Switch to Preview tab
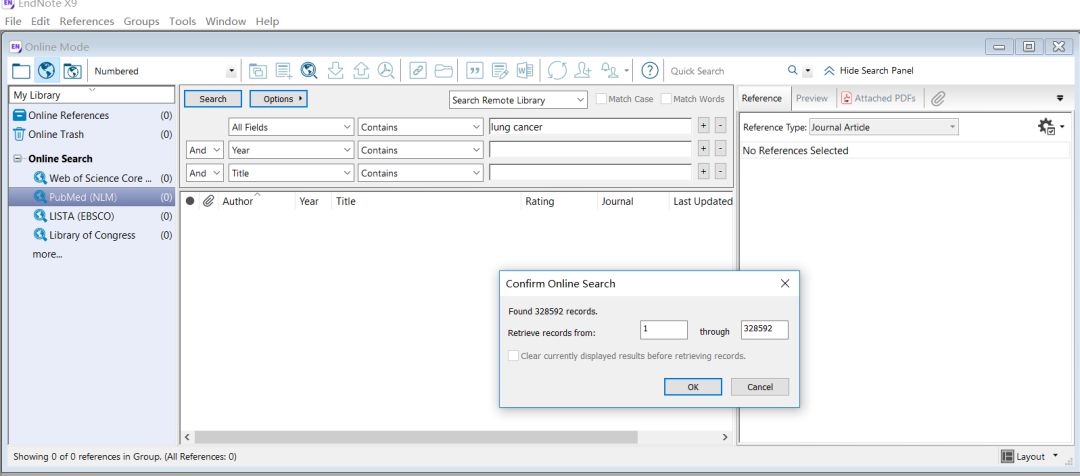The width and height of the screenshot is (1080, 476). [811, 99]
